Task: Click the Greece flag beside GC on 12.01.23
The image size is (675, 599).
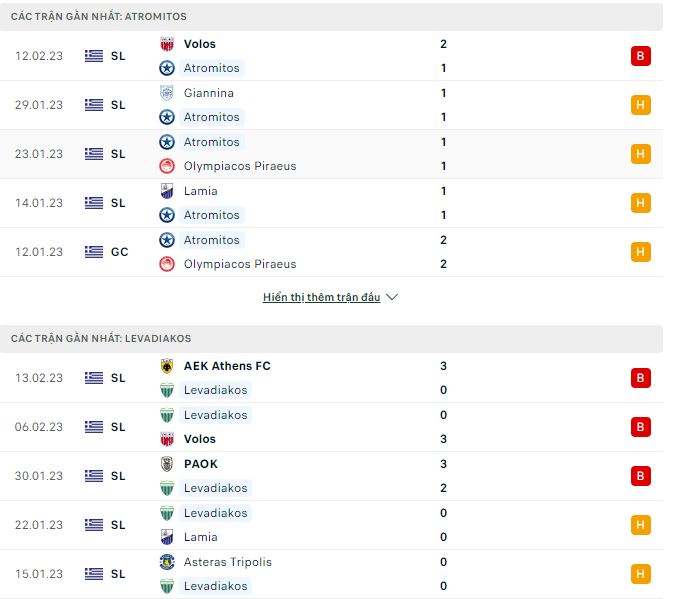Action: 94,252
